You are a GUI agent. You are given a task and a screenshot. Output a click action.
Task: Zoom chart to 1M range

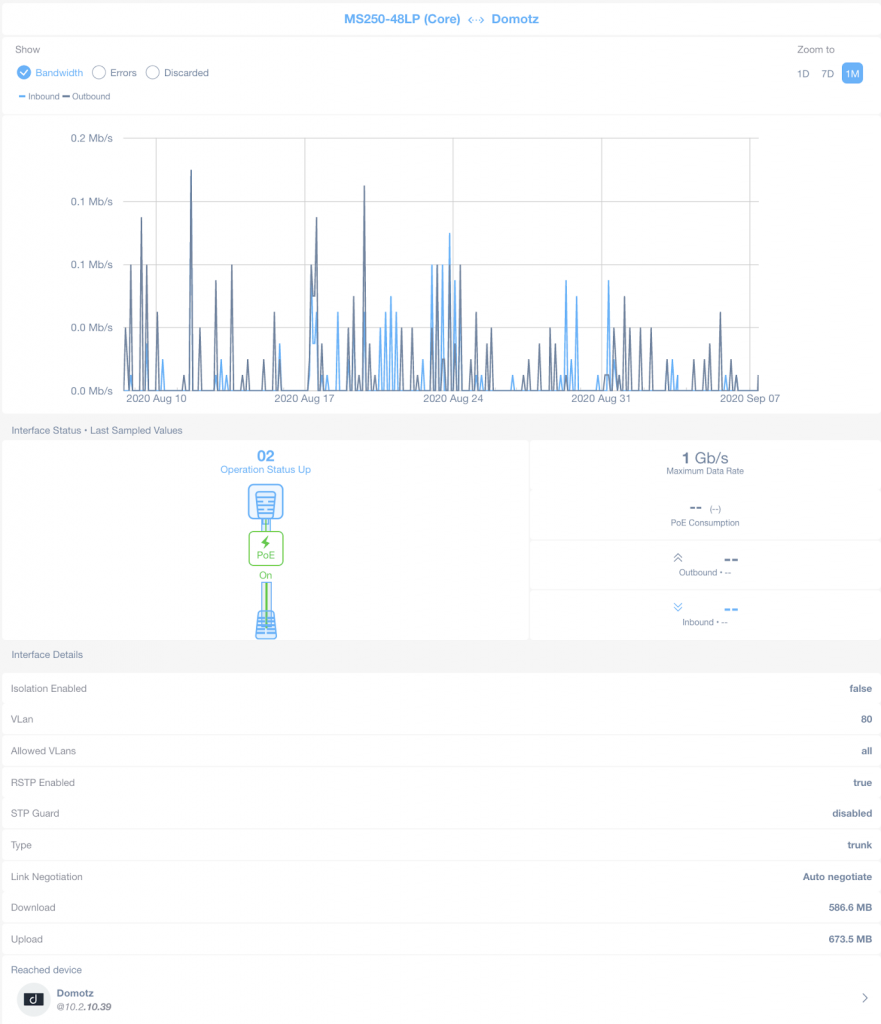(852, 74)
